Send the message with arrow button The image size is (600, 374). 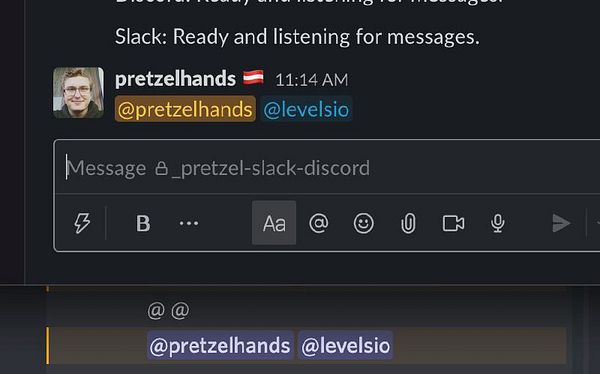561,223
